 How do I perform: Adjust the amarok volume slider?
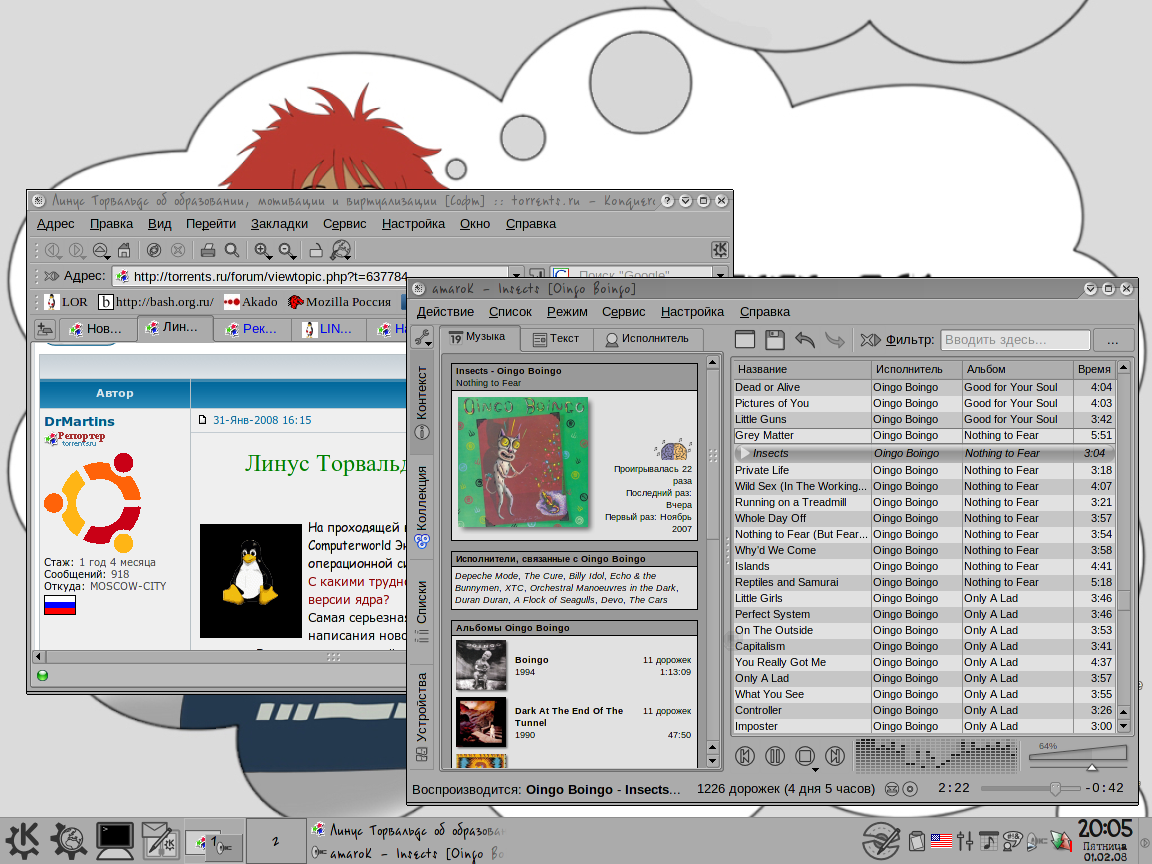point(1078,759)
